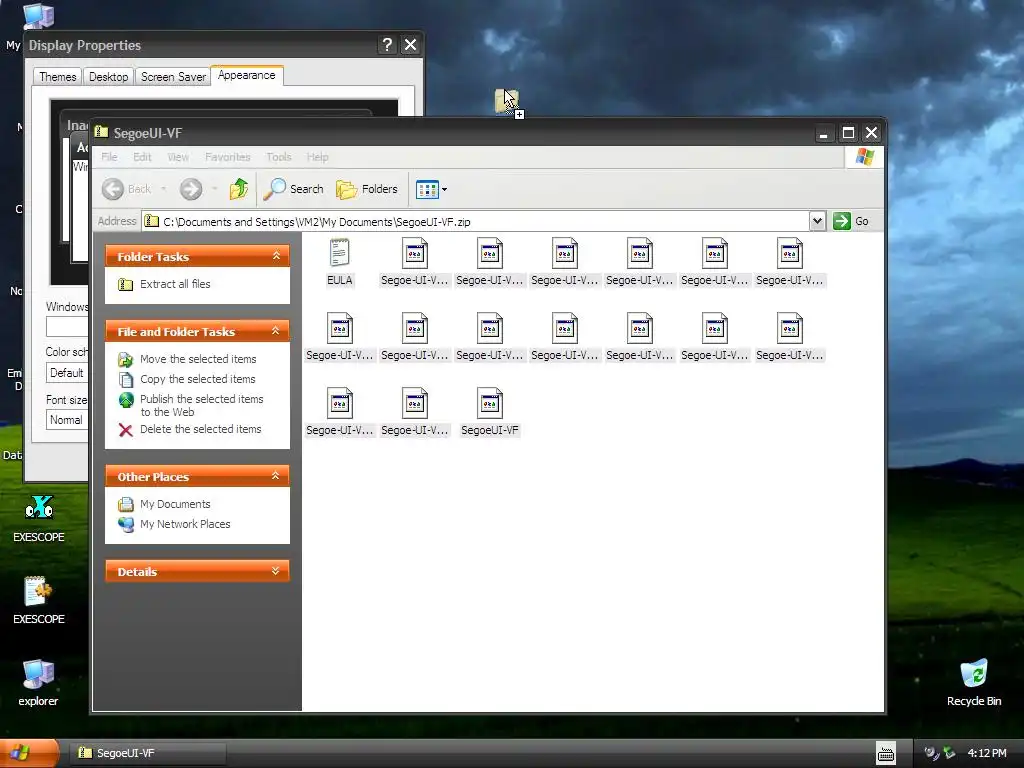
Task: Open the Favorites menu
Action: [x=227, y=157]
